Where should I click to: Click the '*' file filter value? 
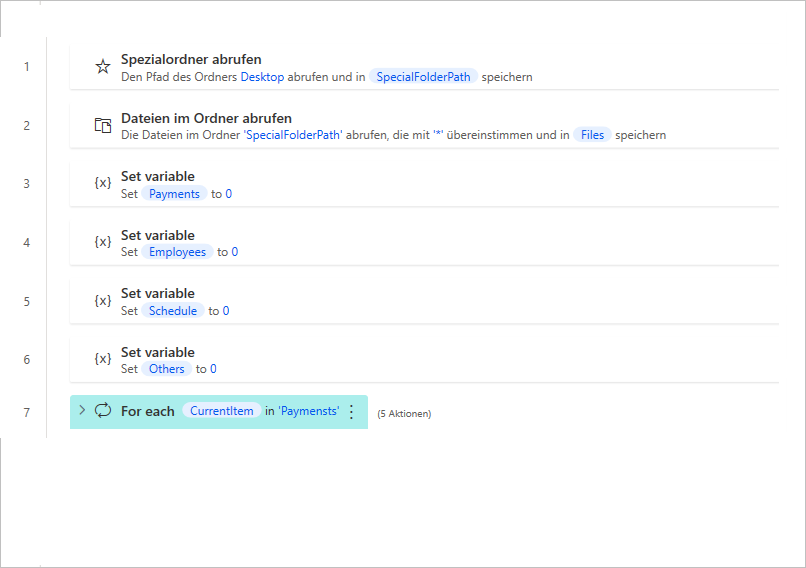438,135
